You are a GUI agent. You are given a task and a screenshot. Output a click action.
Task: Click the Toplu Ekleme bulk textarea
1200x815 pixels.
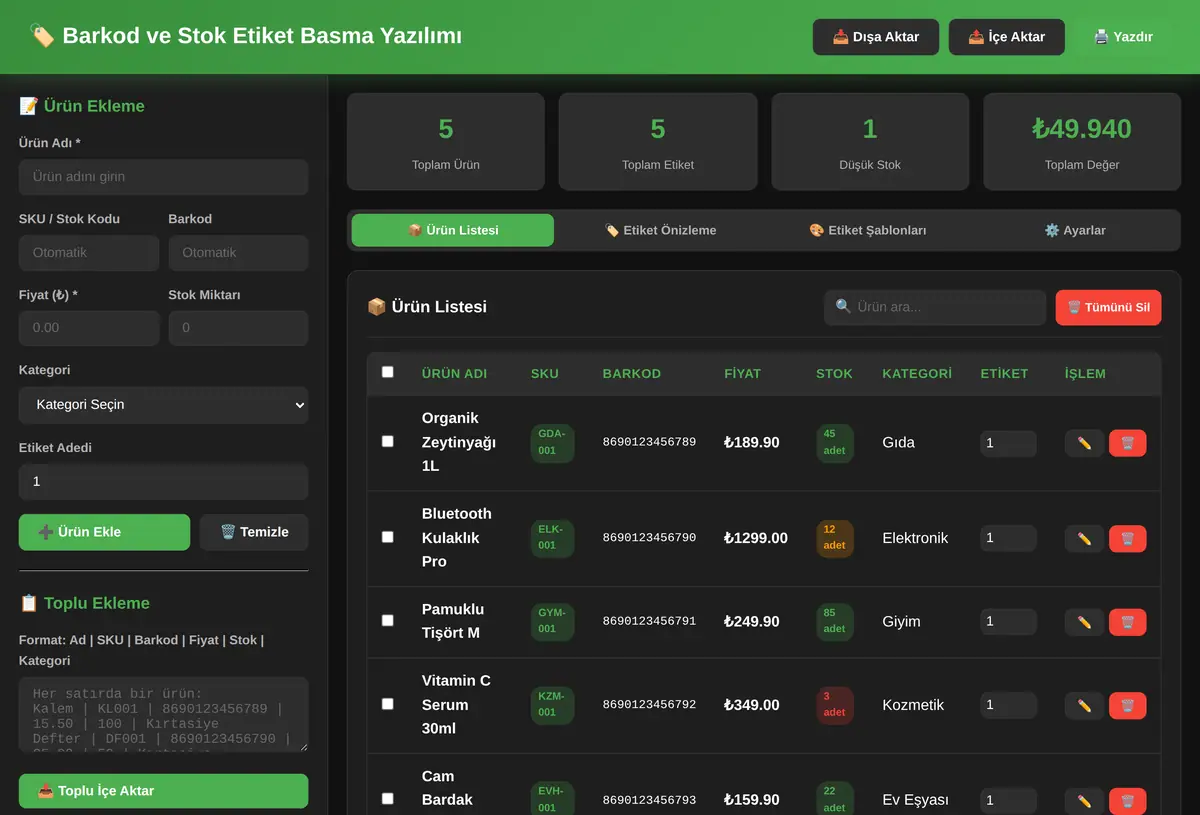164,715
